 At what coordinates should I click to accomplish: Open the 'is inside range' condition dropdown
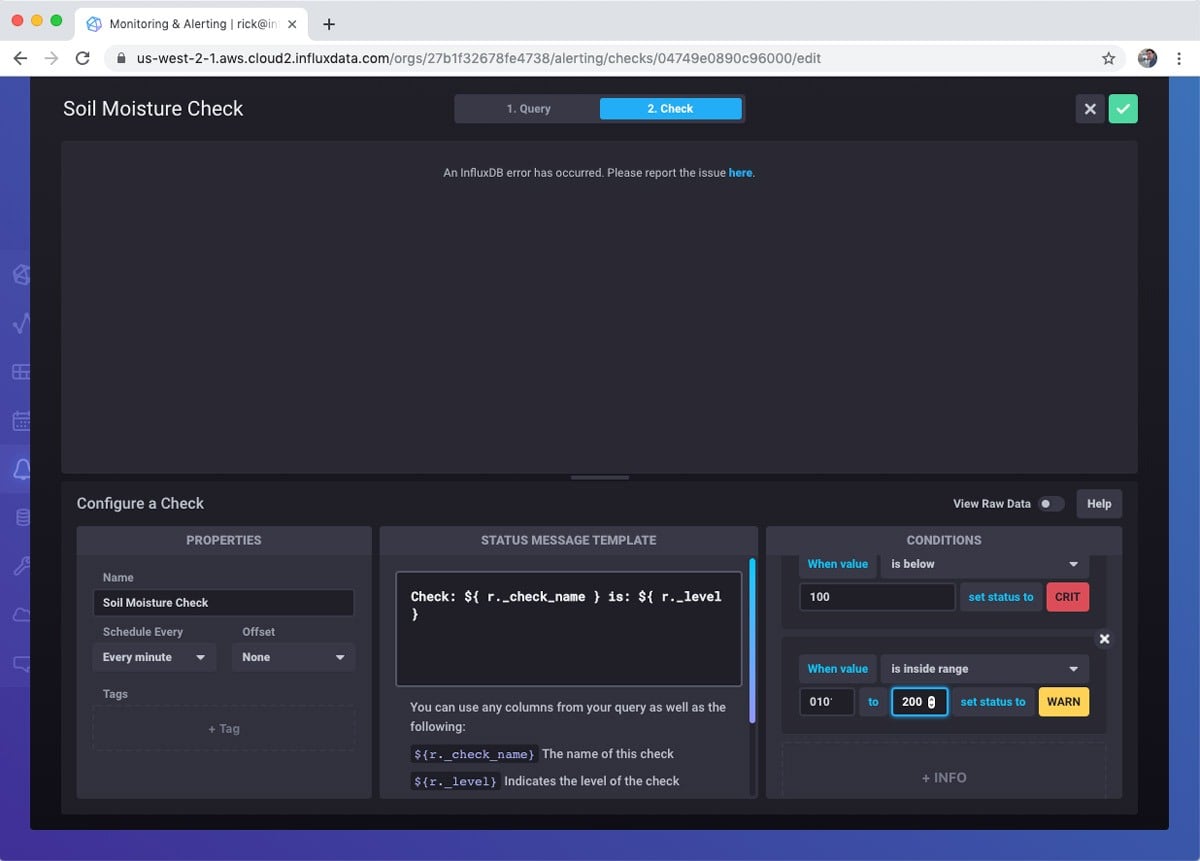coord(983,668)
